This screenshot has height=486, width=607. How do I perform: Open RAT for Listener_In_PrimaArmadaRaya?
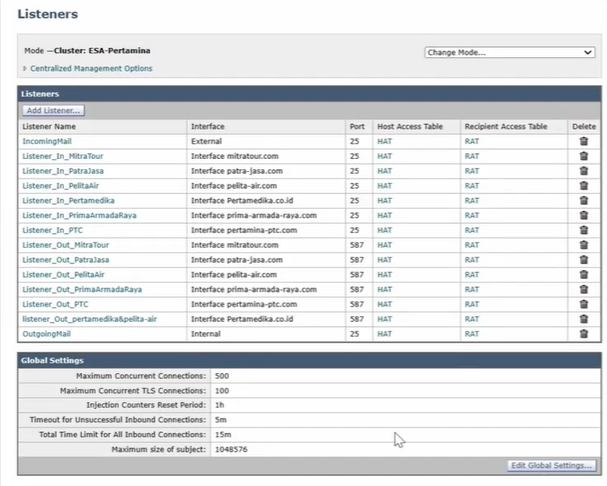coord(472,215)
